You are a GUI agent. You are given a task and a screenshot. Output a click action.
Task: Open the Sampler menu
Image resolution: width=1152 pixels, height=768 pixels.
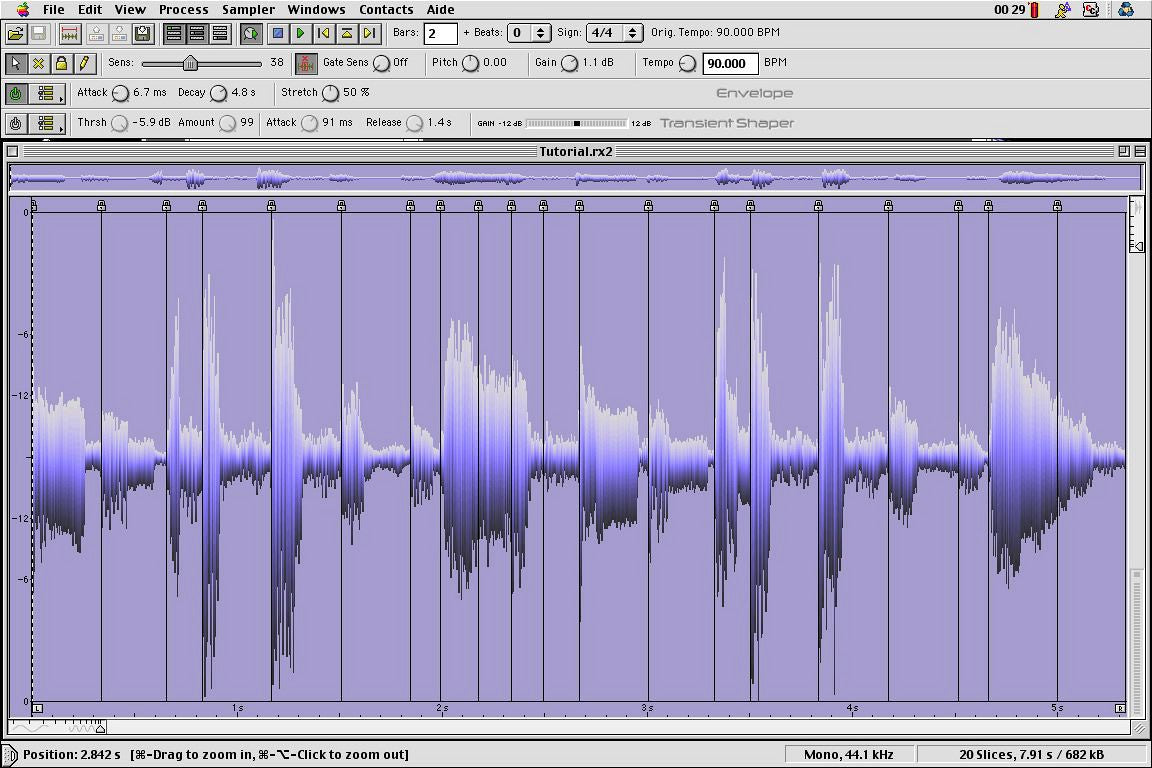tap(248, 9)
